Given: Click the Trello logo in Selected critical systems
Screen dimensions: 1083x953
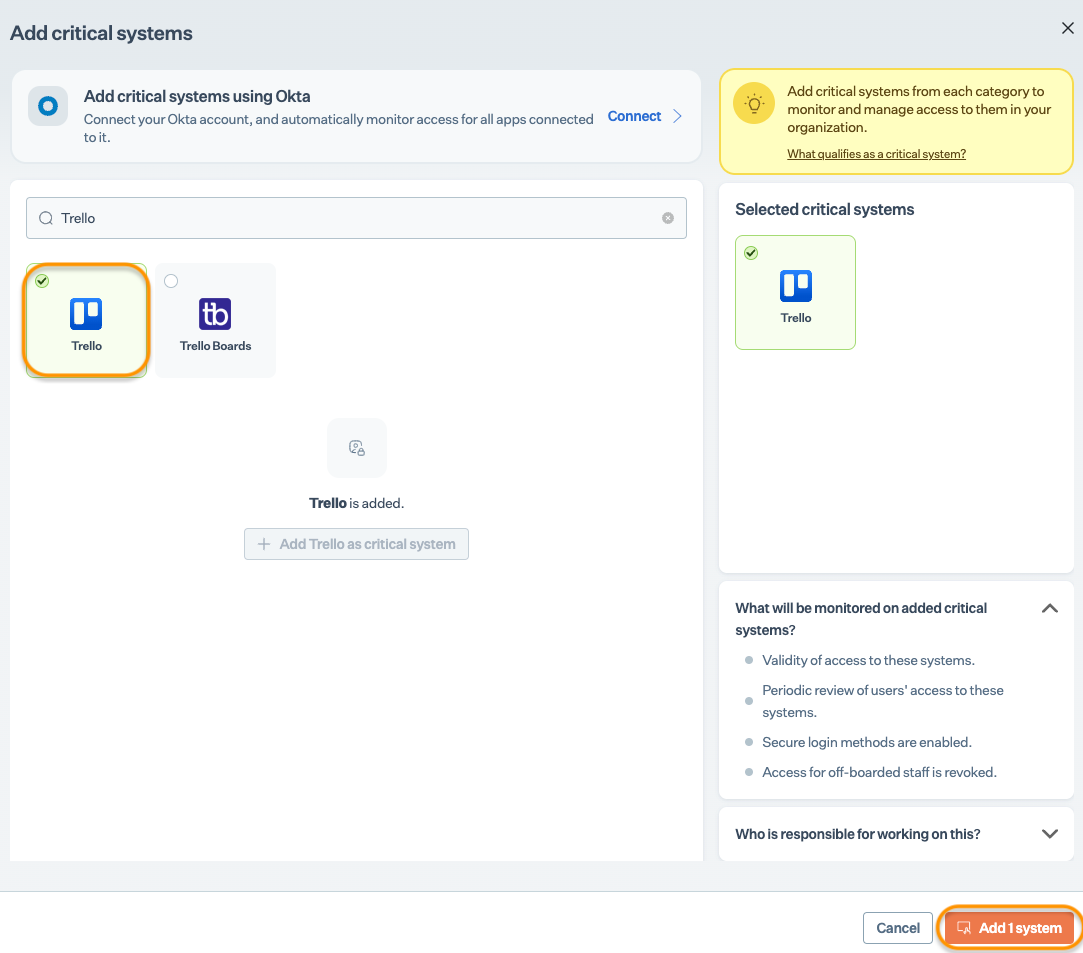Looking at the screenshot, I should (x=796, y=286).
